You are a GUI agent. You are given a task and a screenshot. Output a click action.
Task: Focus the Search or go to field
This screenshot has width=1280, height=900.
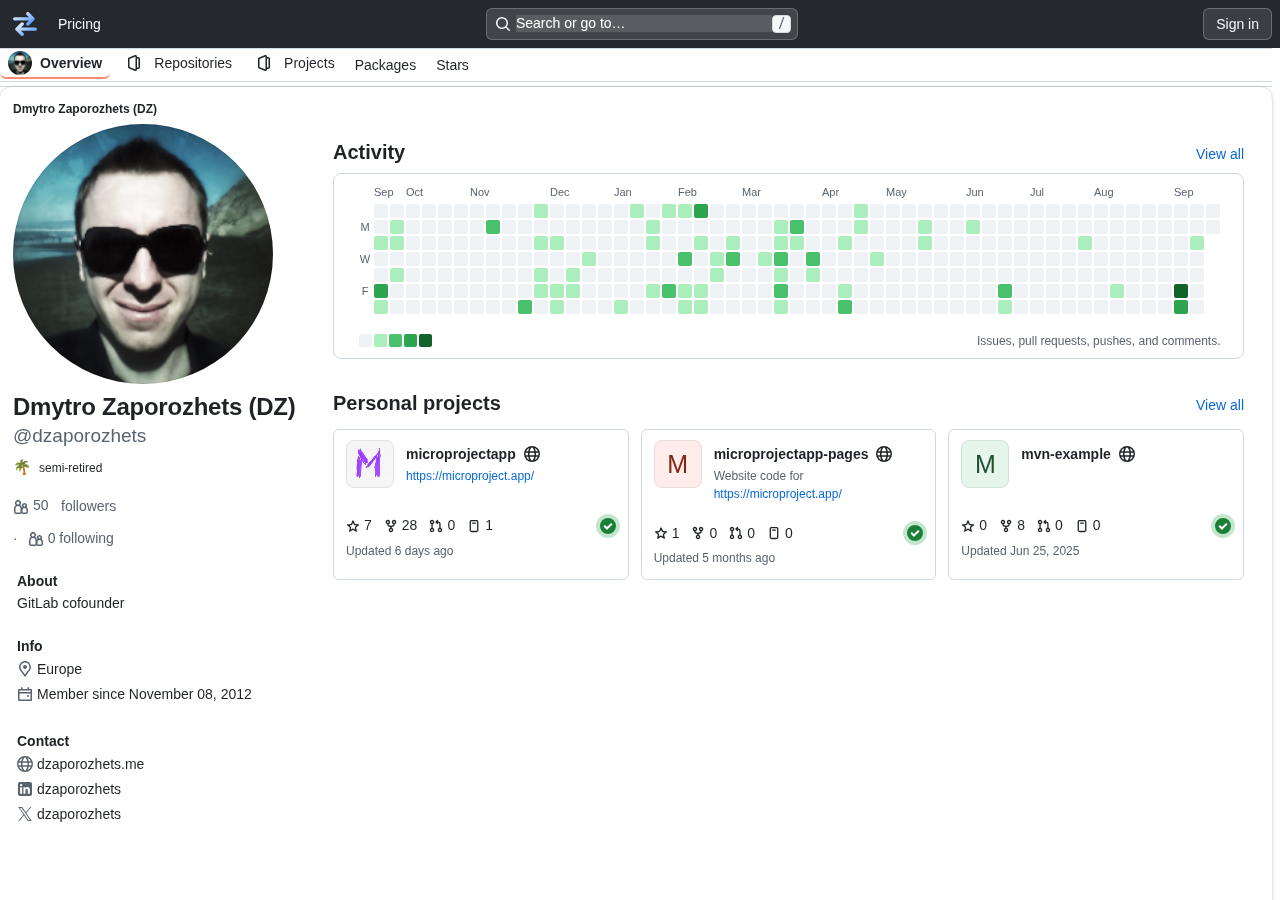point(642,24)
